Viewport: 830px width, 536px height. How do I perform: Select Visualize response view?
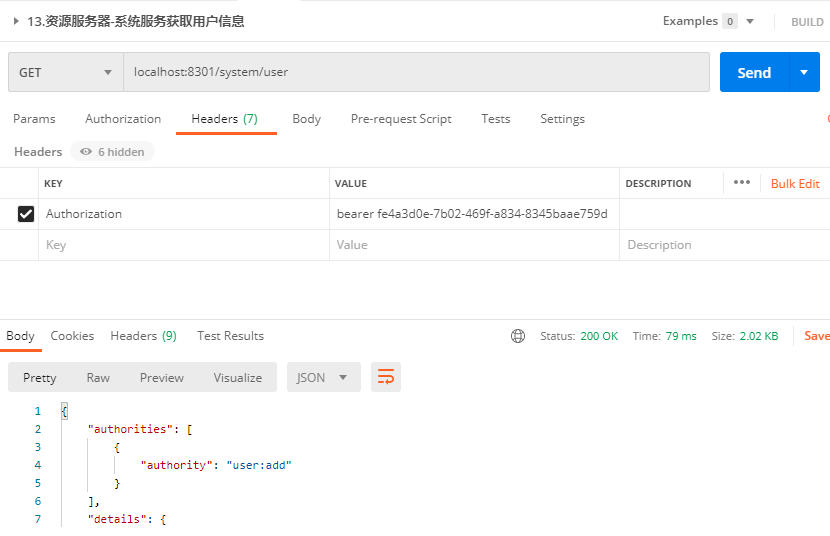click(238, 377)
